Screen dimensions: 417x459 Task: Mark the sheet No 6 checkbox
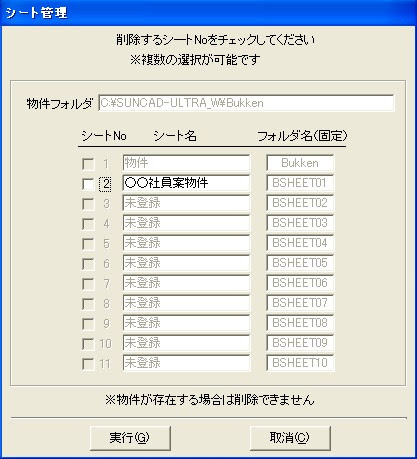coord(88,264)
